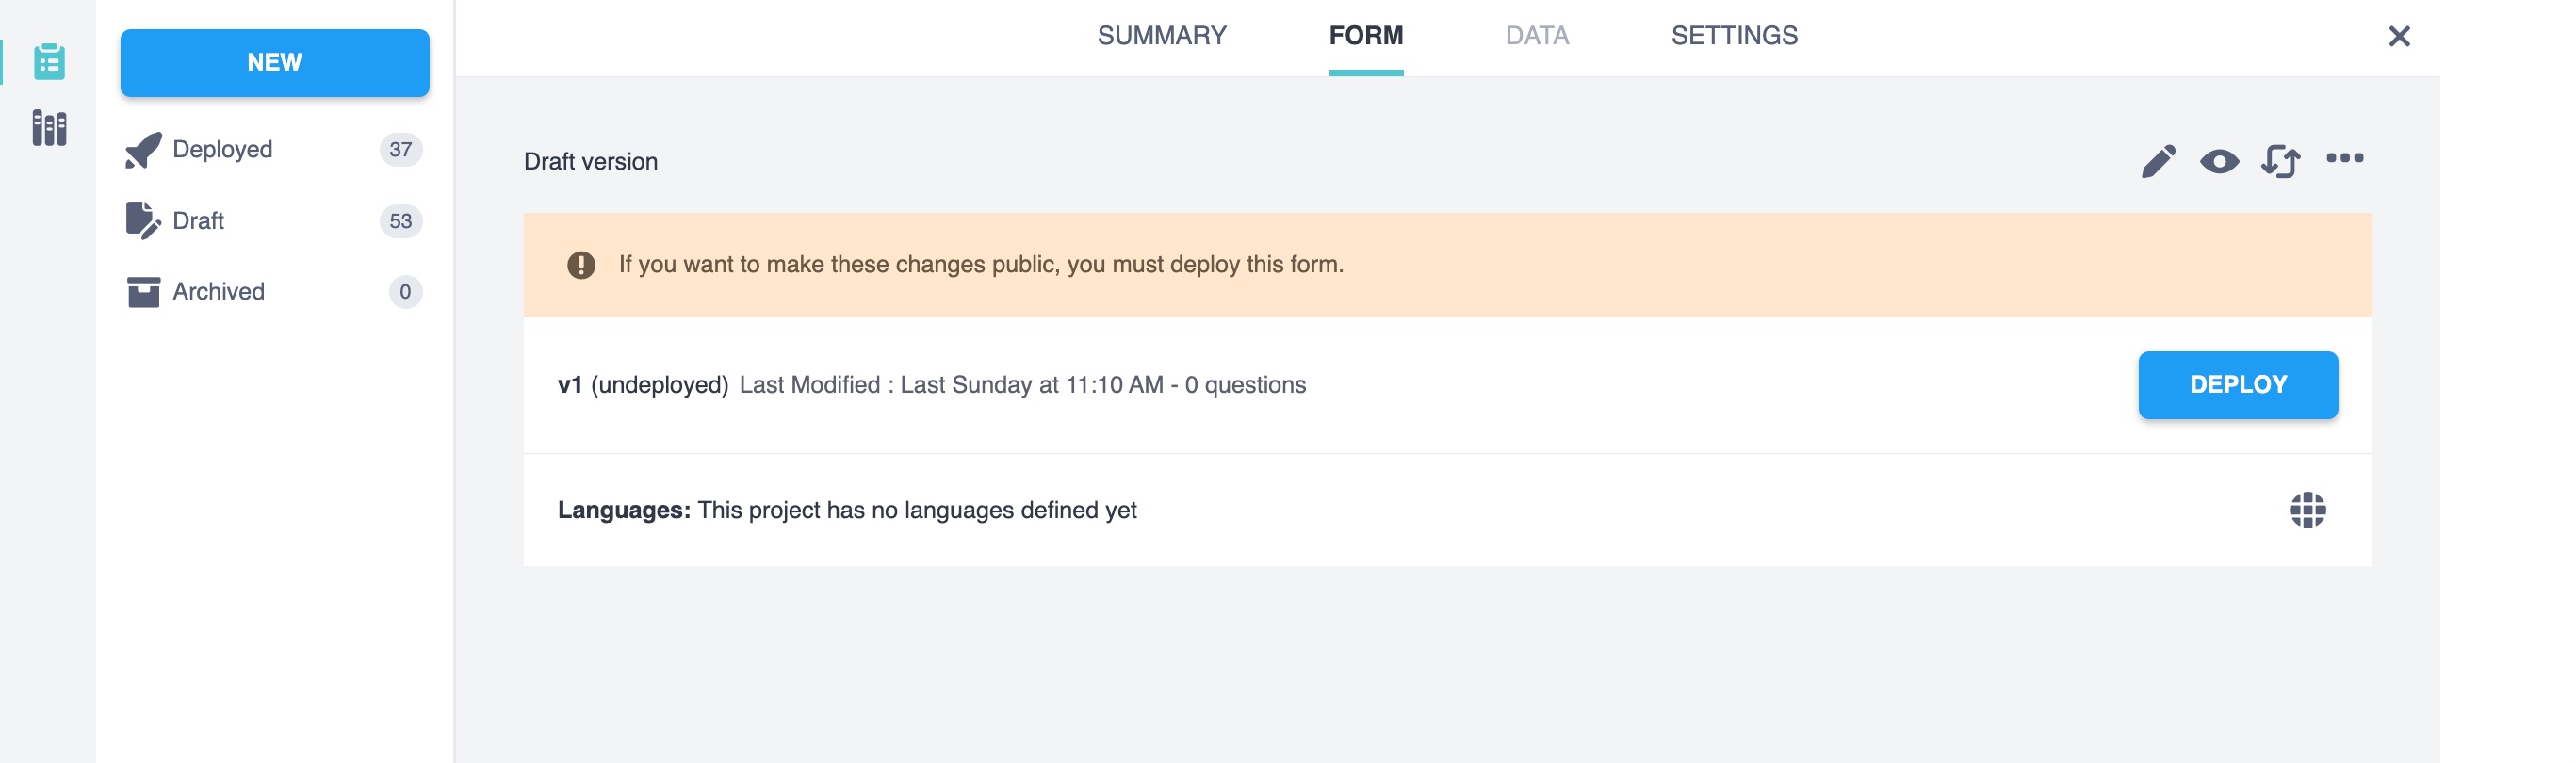
Task: Show the Archived projects list
Action: (x=218, y=292)
